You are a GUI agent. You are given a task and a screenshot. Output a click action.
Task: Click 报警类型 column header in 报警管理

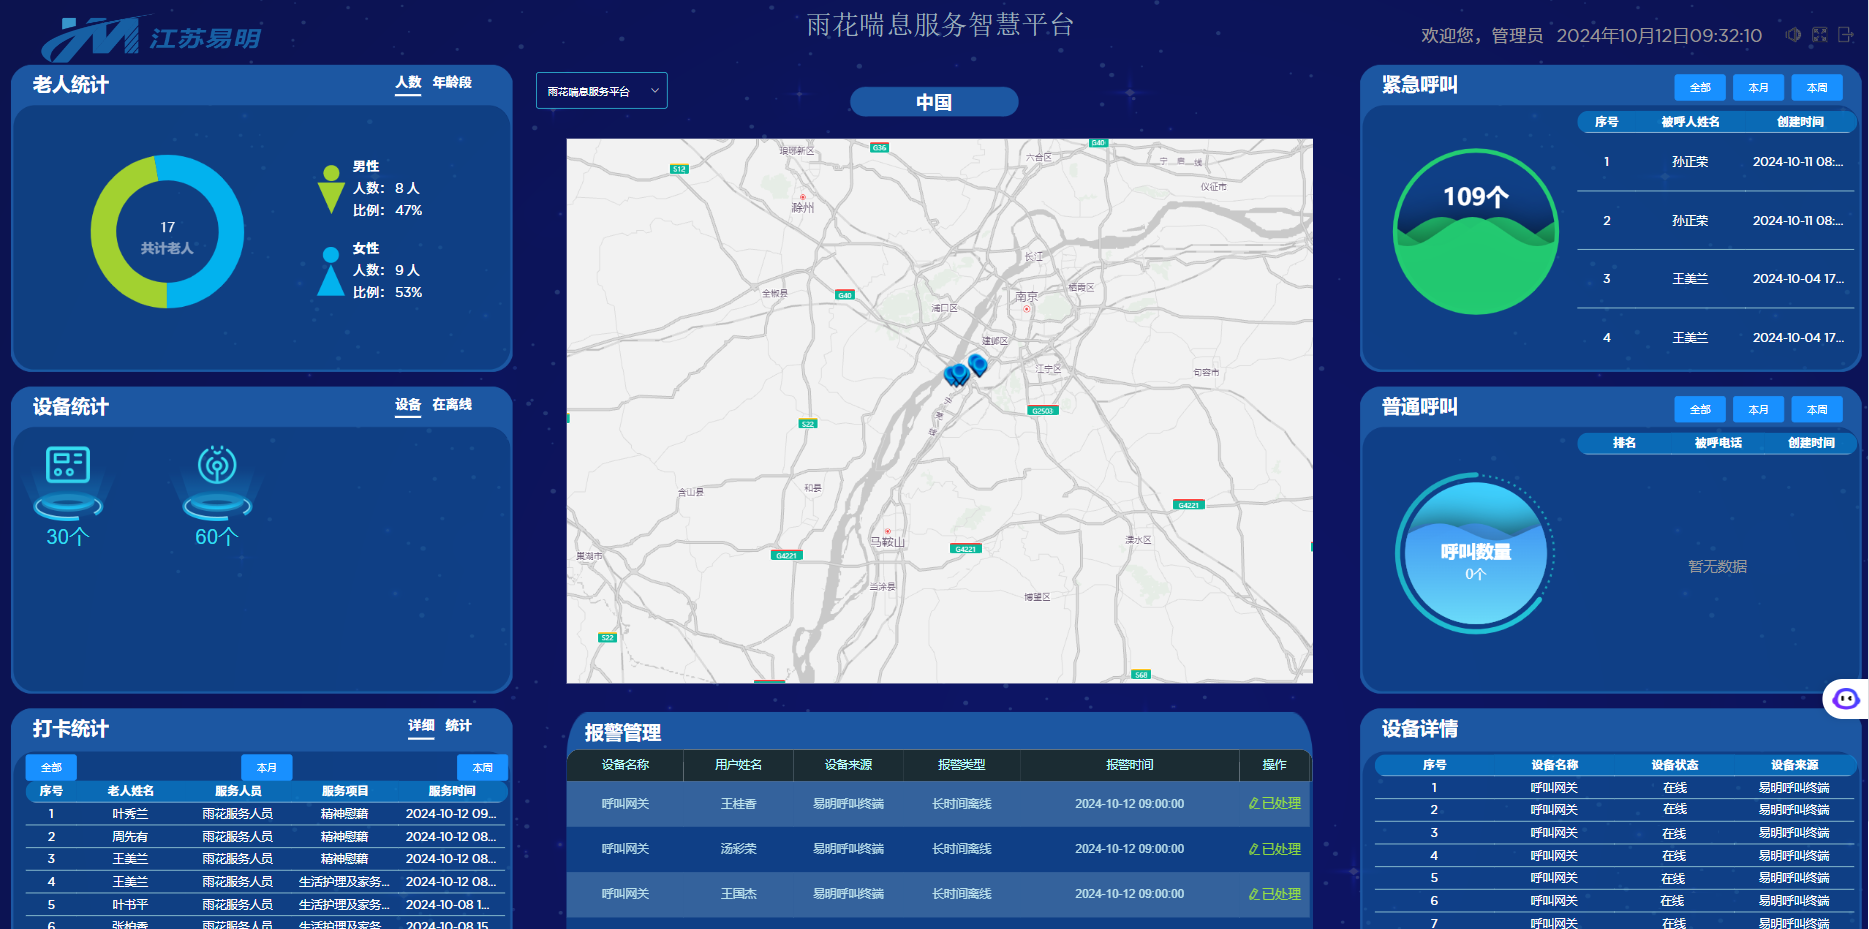click(x=962, y=765)
